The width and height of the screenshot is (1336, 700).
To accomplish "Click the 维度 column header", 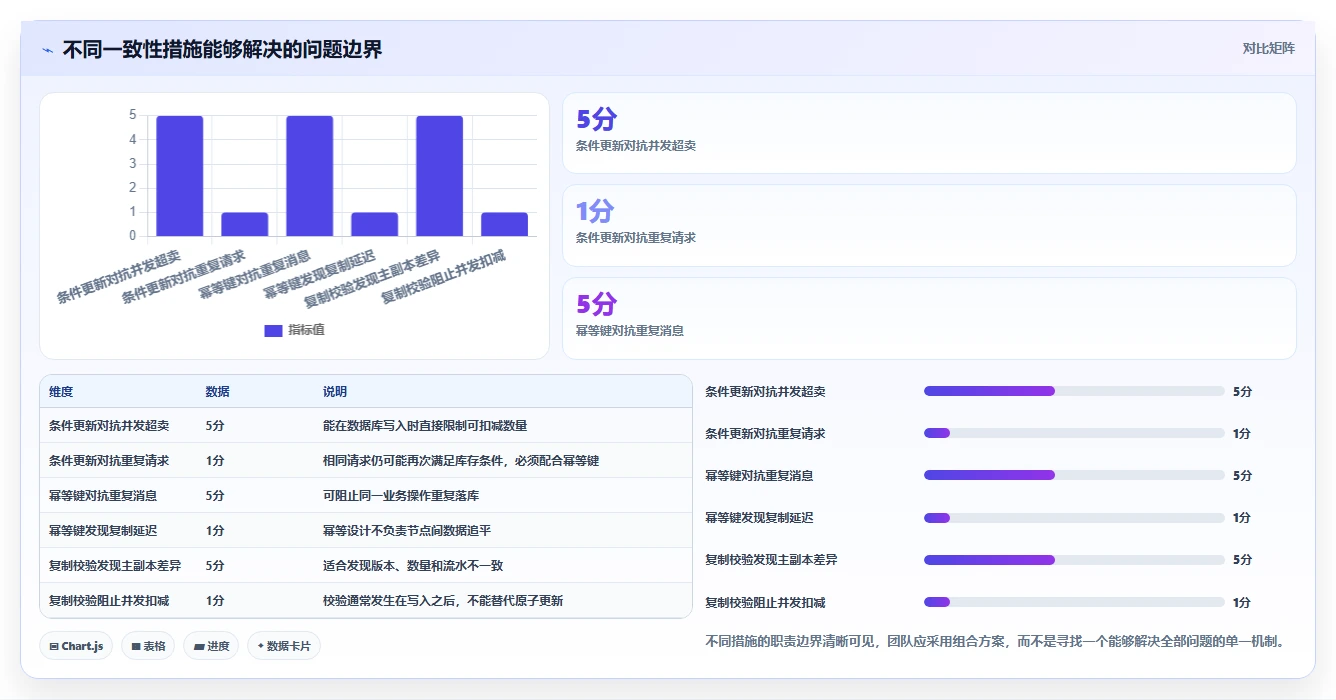I will 61,392.
